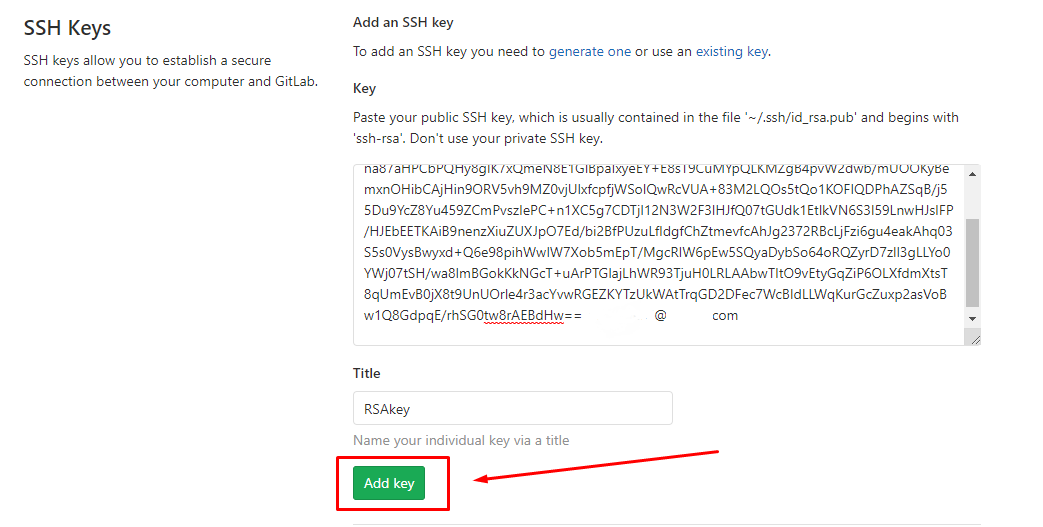Follow the "existing key" link
Image resolution: width=1043 pixels, height=527 pixels.
coord(731,51)
